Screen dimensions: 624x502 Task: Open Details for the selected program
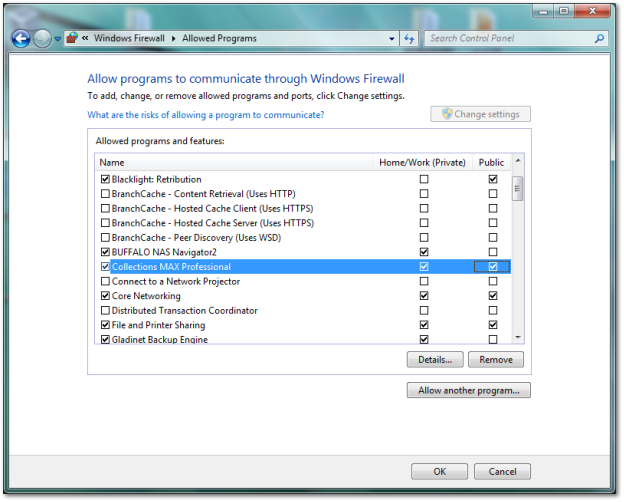tap(435, 359)
